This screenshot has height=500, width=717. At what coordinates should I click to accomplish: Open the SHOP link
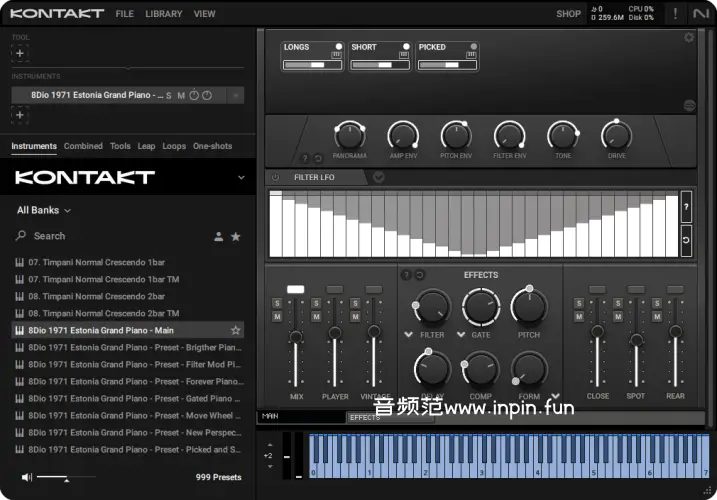(568, 14)
